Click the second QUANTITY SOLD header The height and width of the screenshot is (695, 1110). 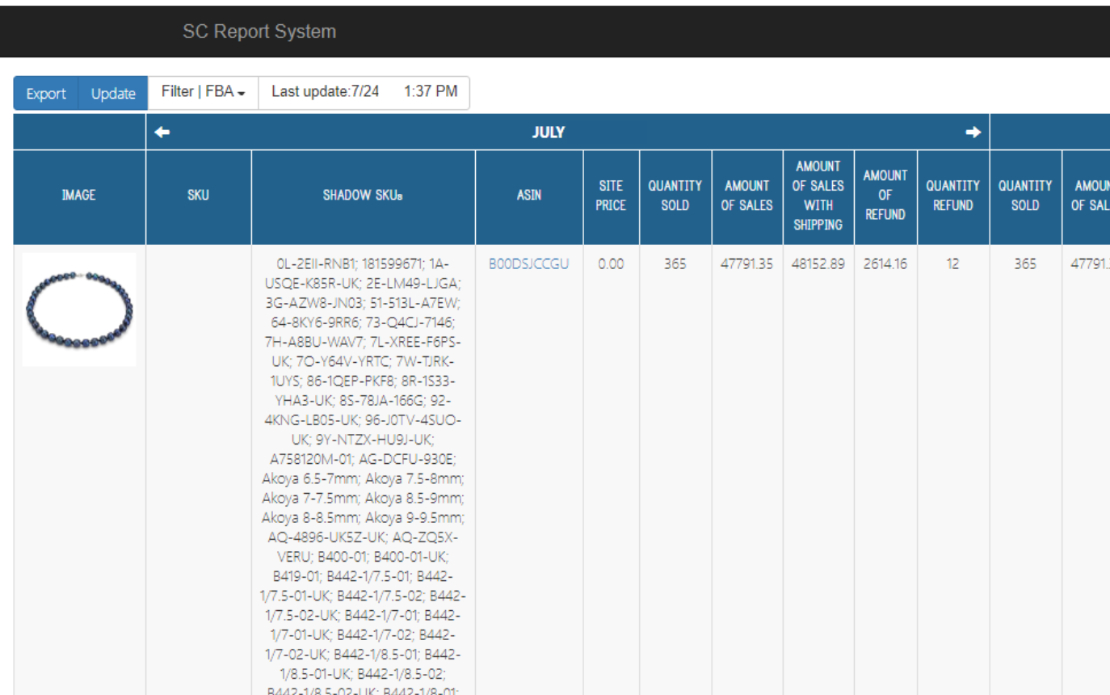[x=1025, y=196]
